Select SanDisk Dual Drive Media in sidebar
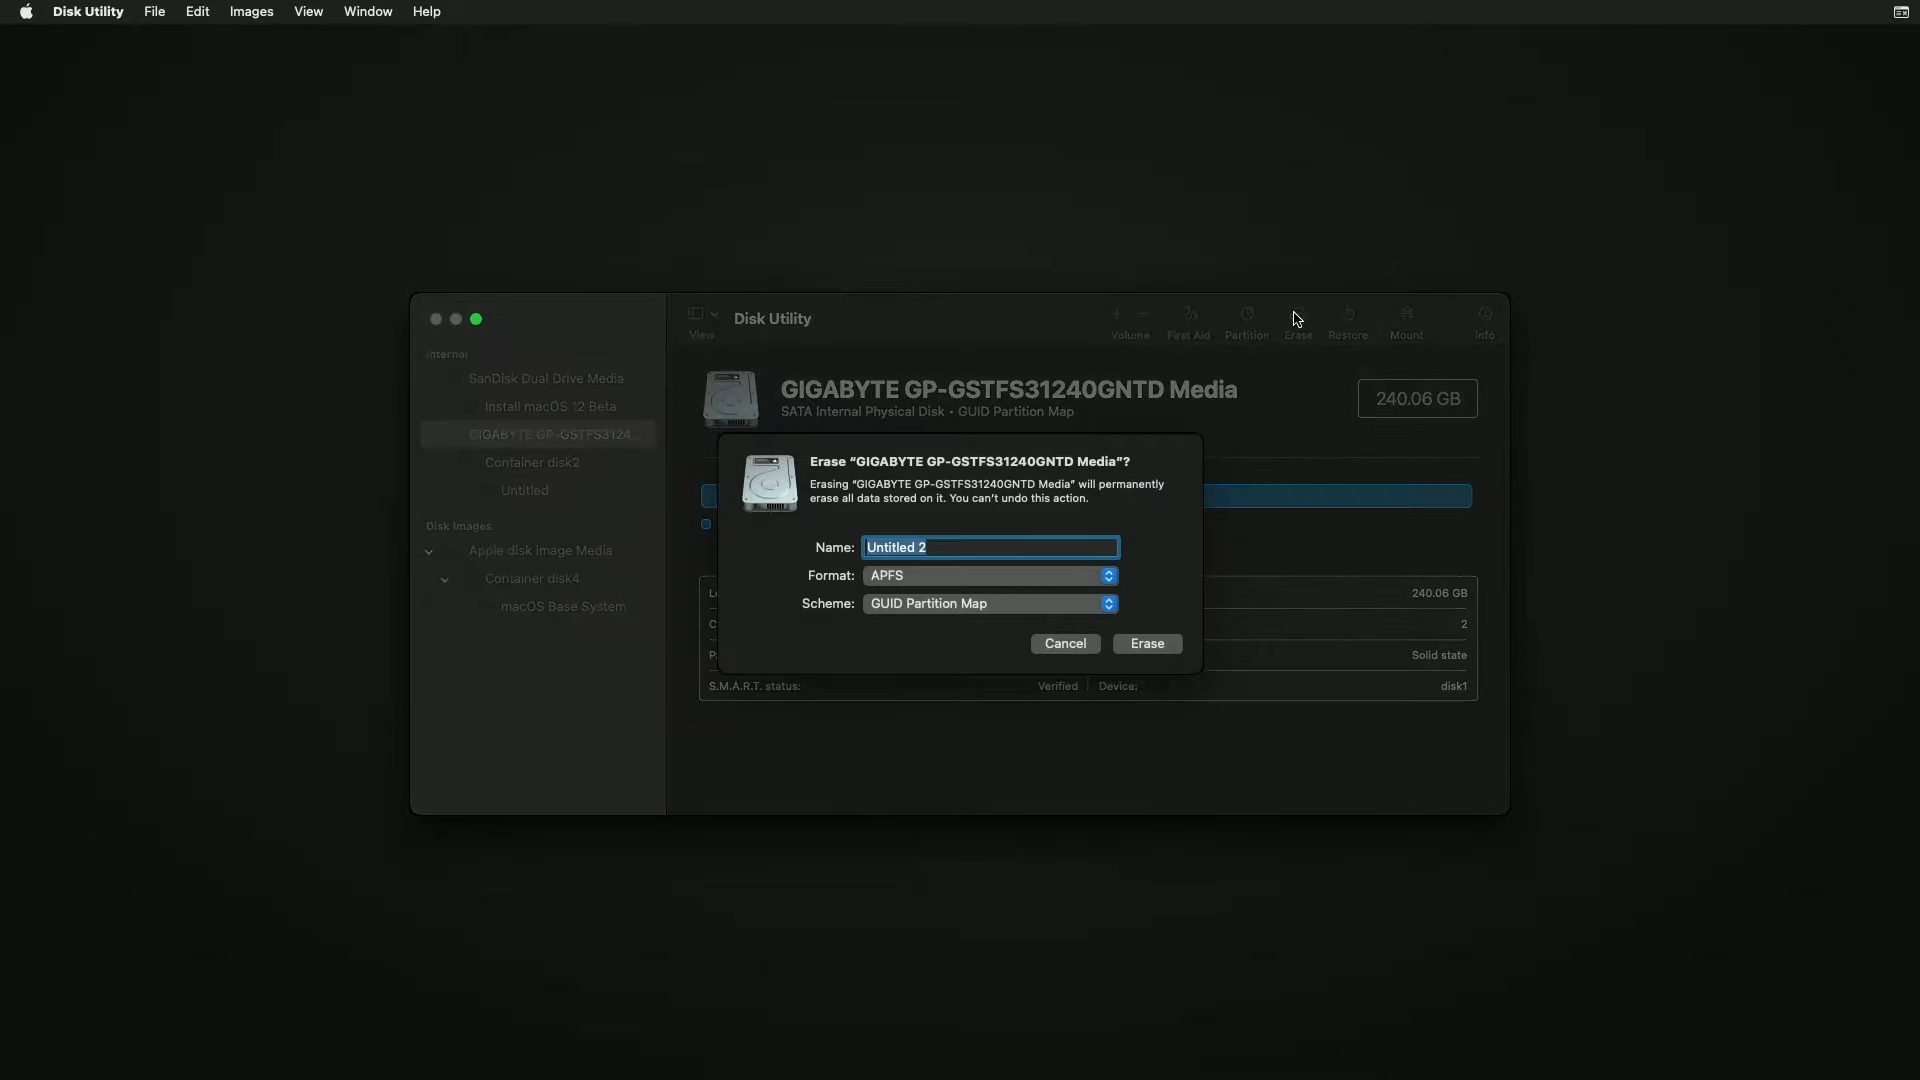 tap(546, 379)
